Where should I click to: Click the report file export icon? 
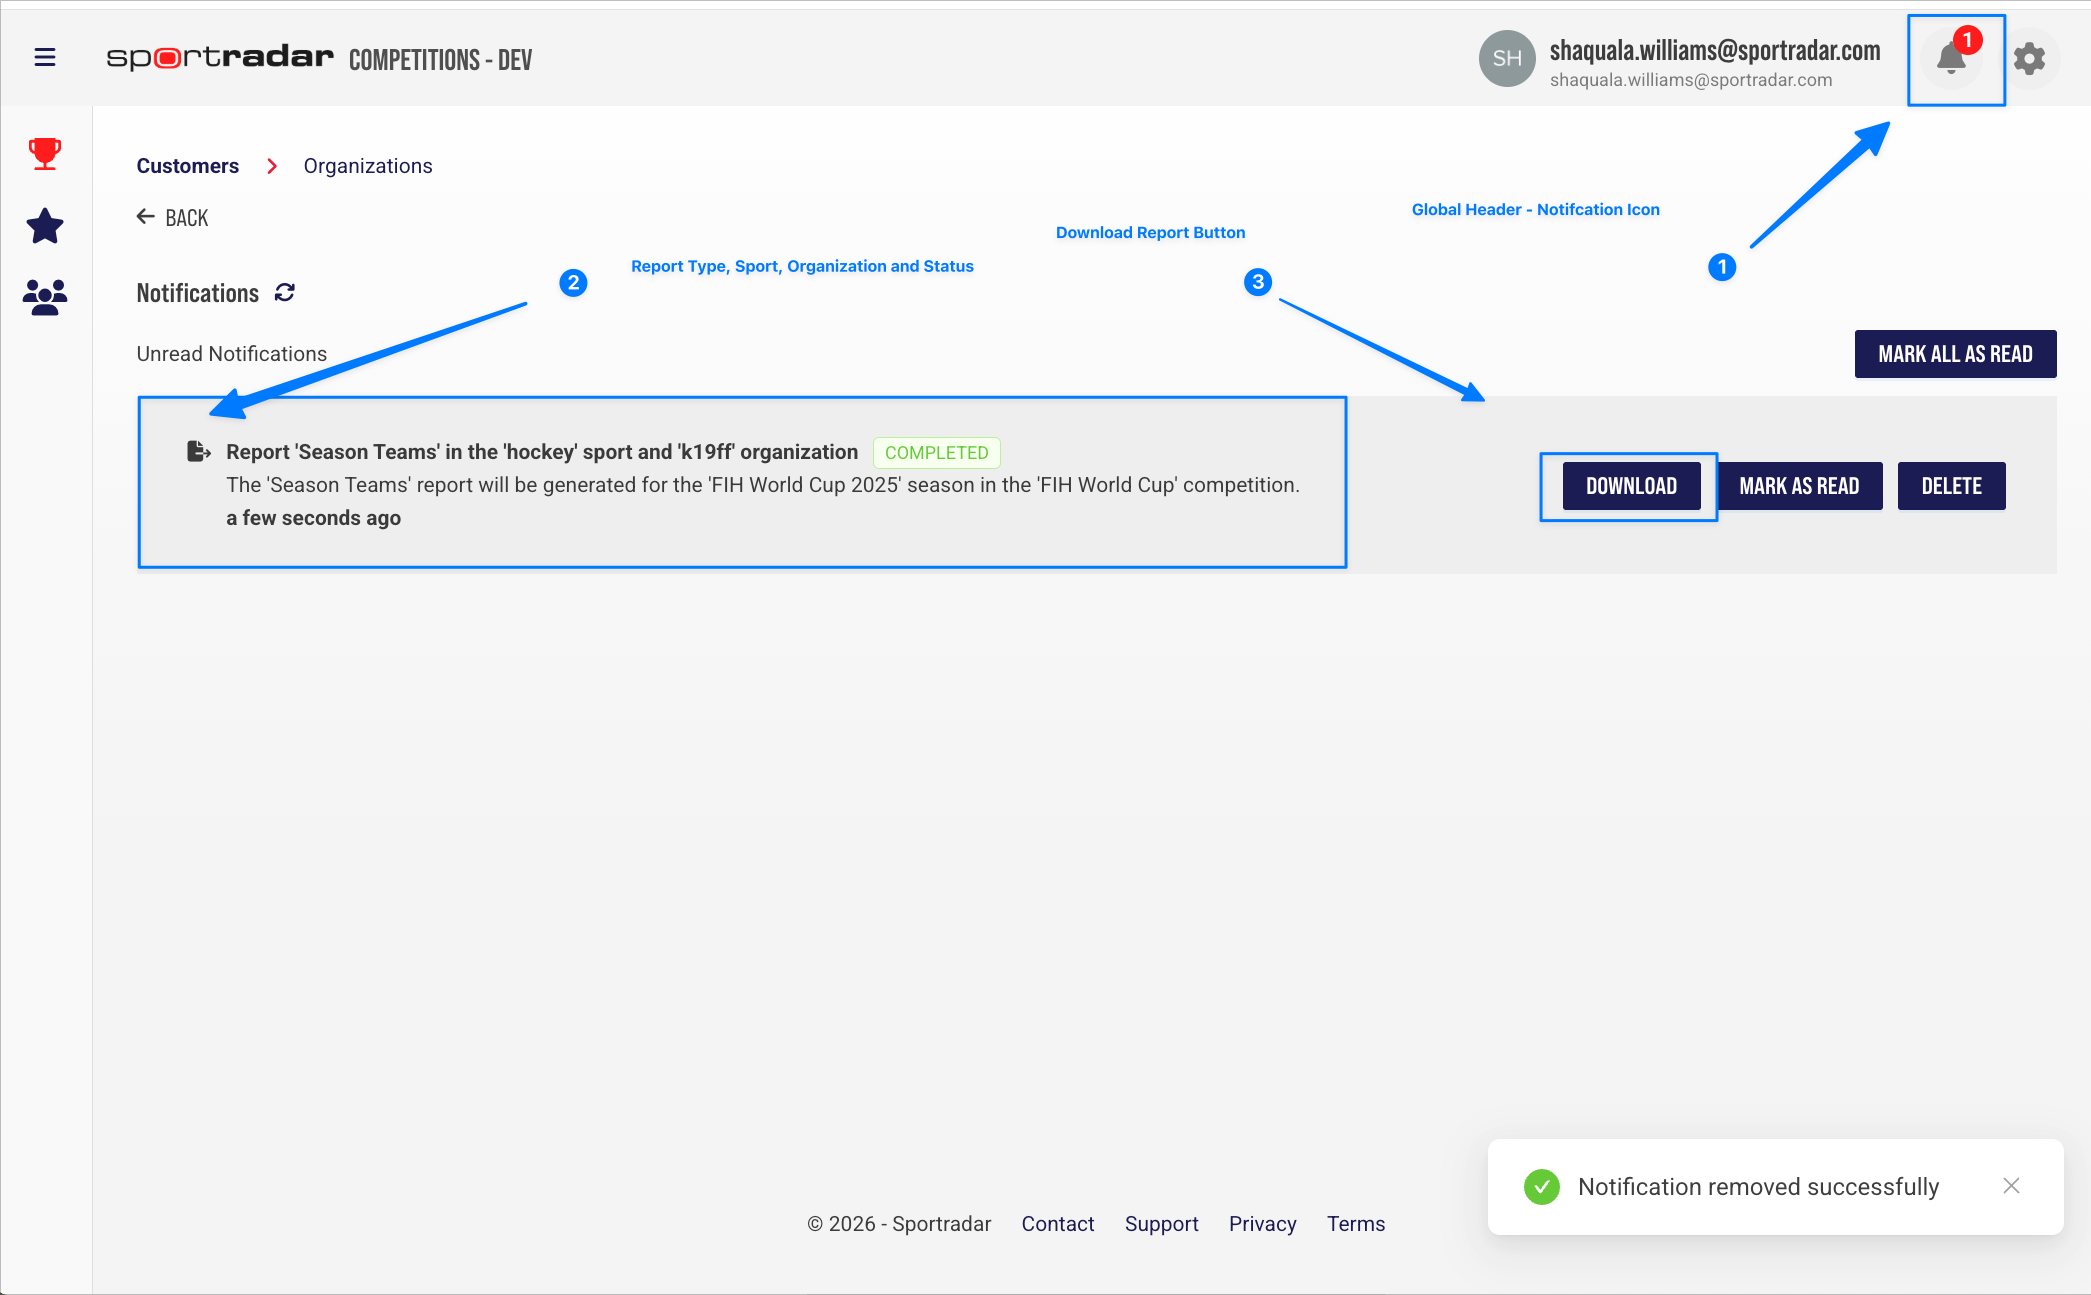pos(199,452)
